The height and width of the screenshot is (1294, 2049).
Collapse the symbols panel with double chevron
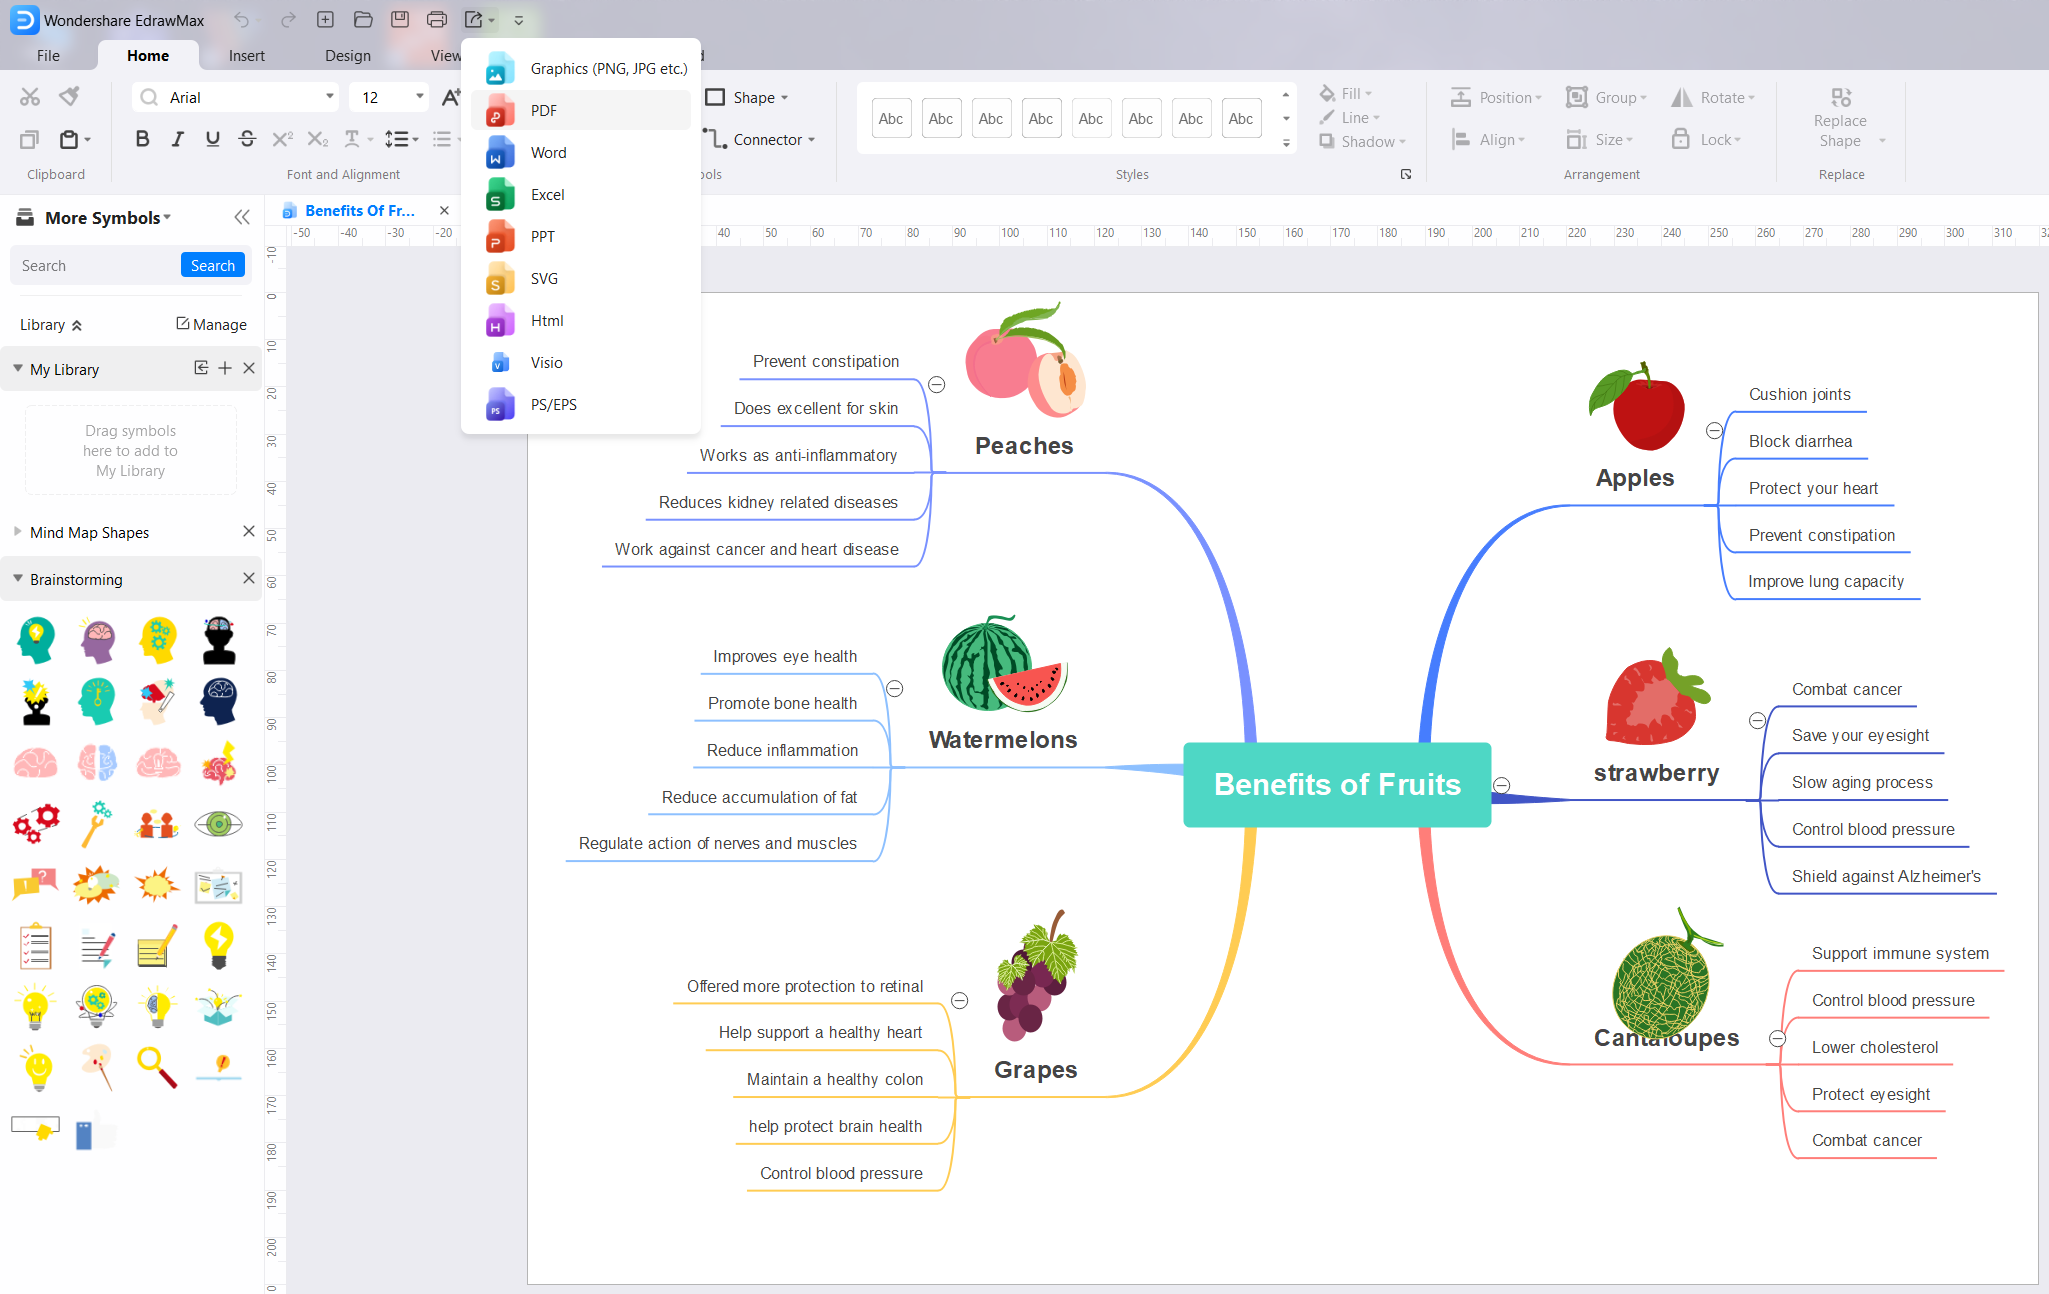[x=242, y=217]
